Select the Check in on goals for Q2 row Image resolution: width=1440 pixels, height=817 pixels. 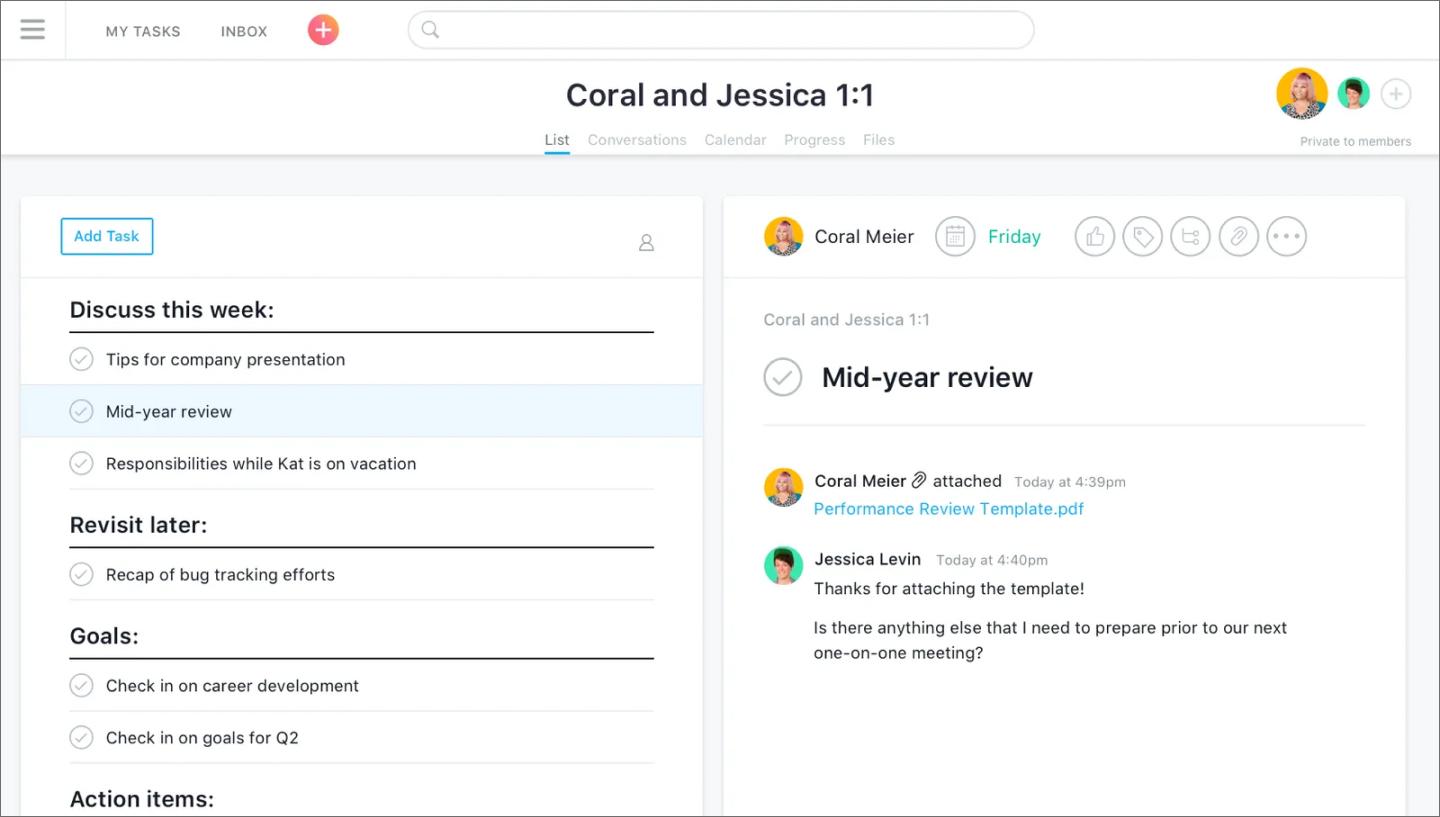pyautogui.click(x=361, y=737)
